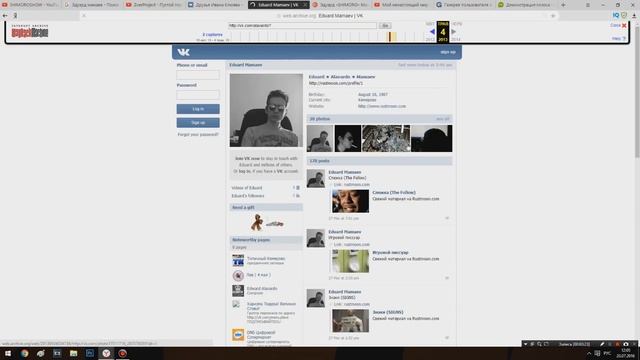This screenshot has width=640, height=360.
Task: Open the Help link in Wayback toolbar
Action: pos(618,38)
